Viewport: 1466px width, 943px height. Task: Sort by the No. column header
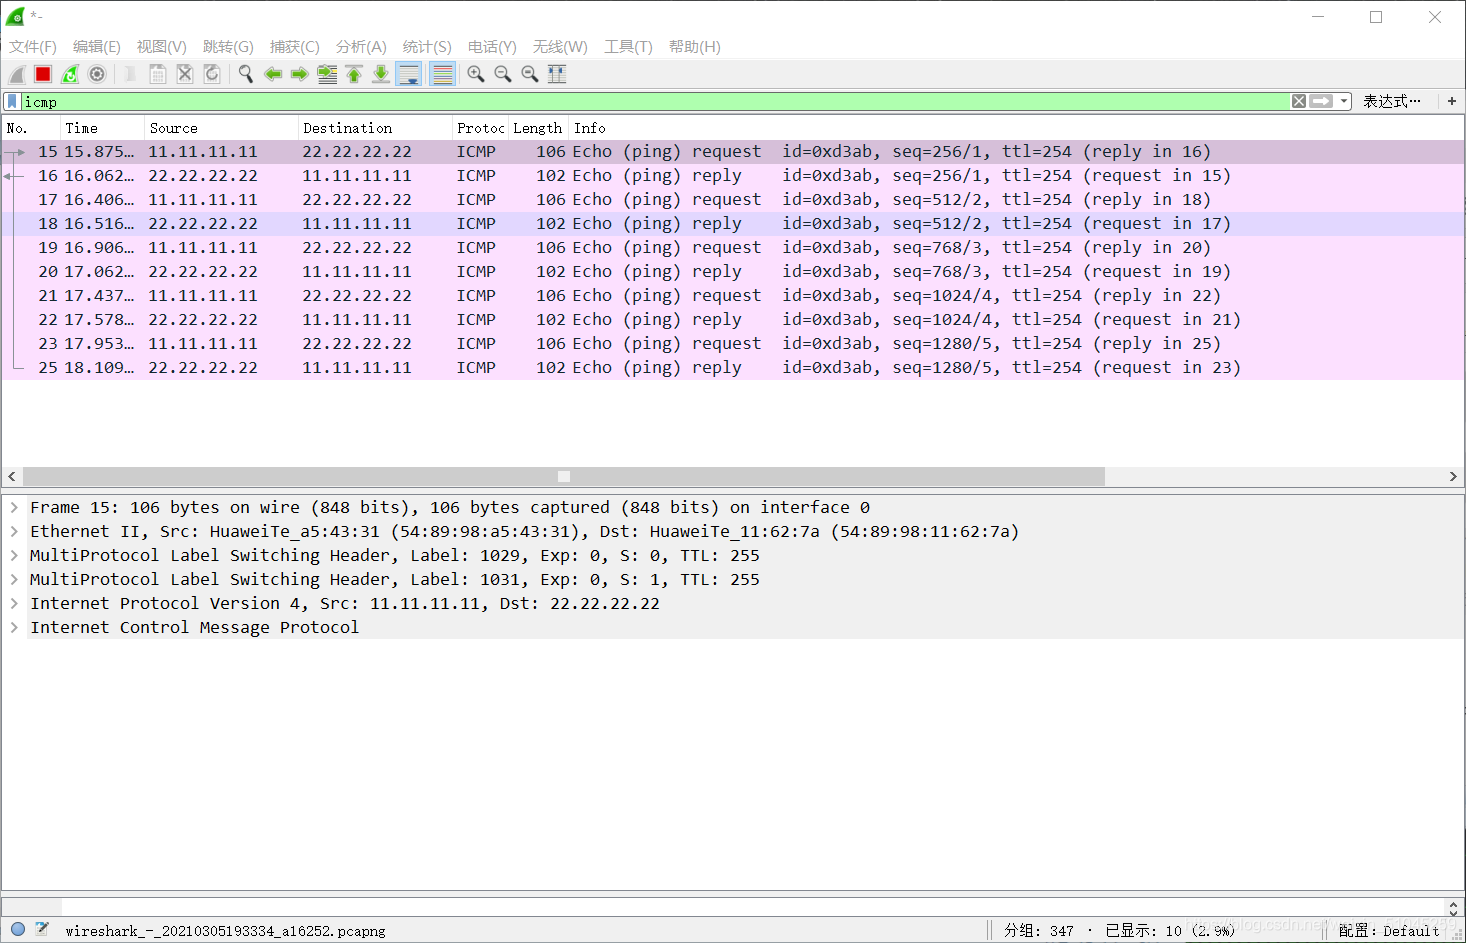tap(30, 128)
